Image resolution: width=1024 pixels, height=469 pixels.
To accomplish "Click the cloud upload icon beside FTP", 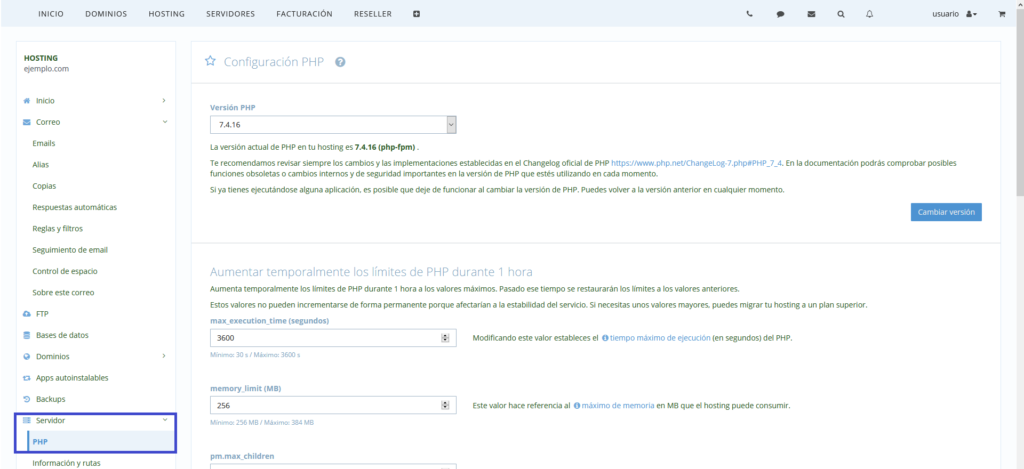I will [27, 314].
